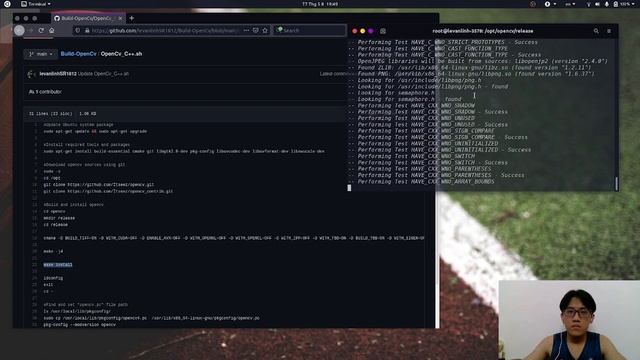Click the webcam video overlay
Screen dimensions: 640x360
point(569,320)
